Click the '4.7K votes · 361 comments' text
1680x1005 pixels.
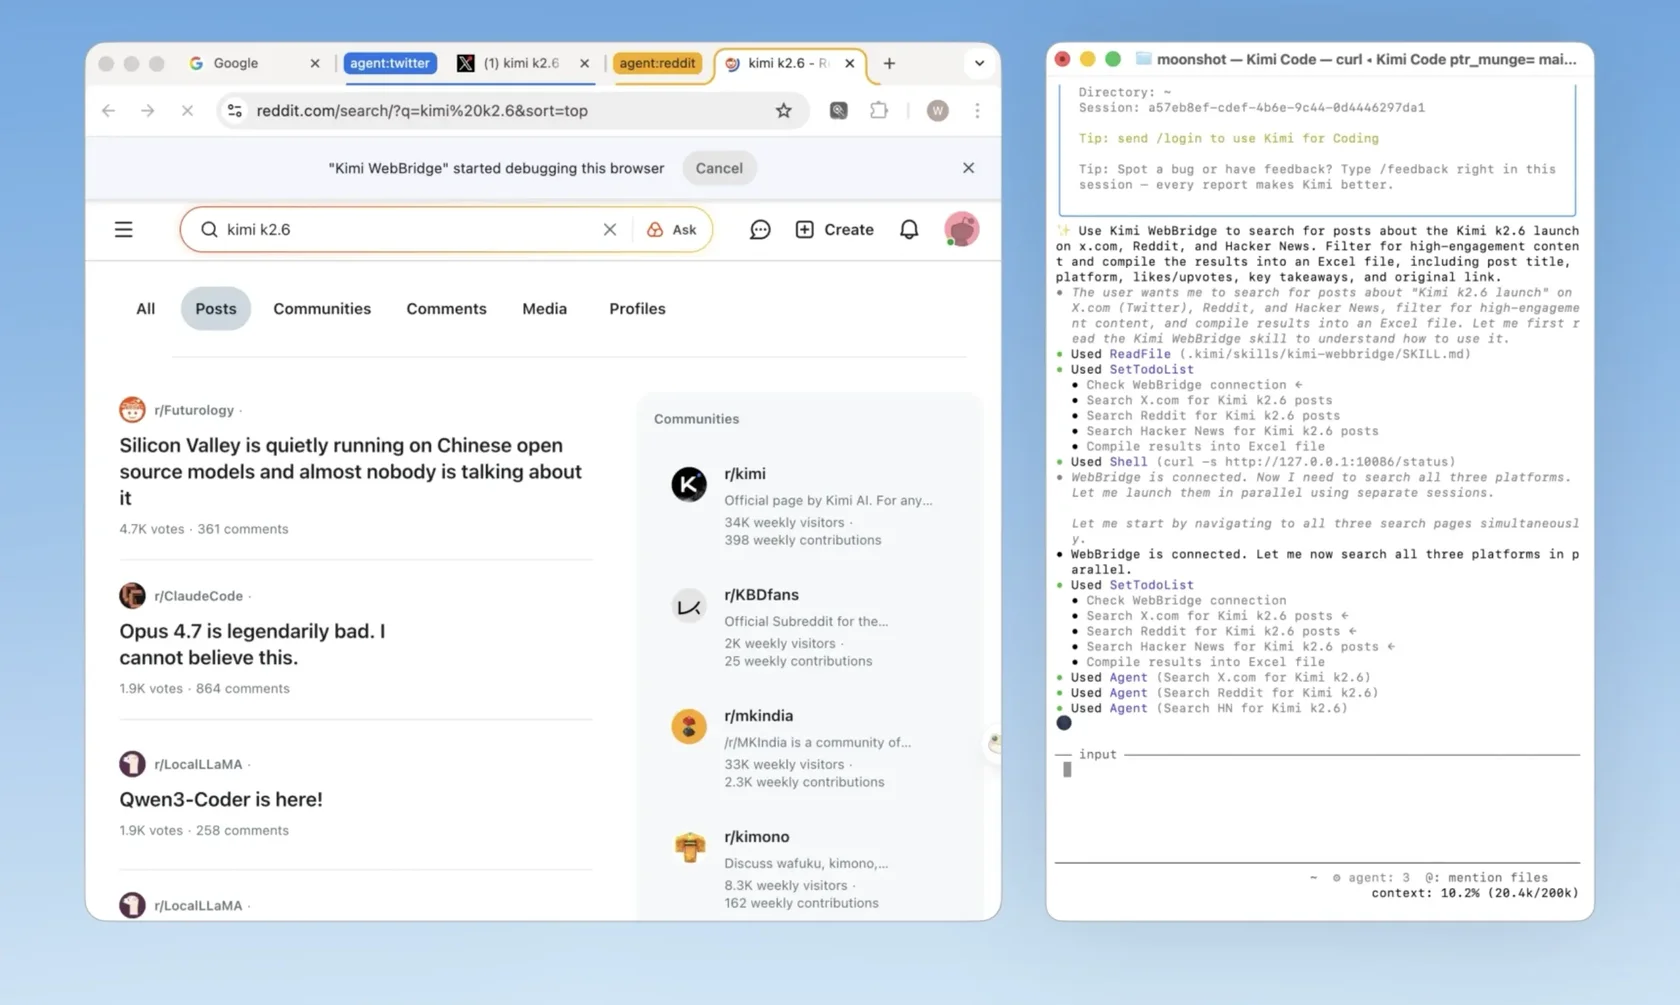(204, 529)
